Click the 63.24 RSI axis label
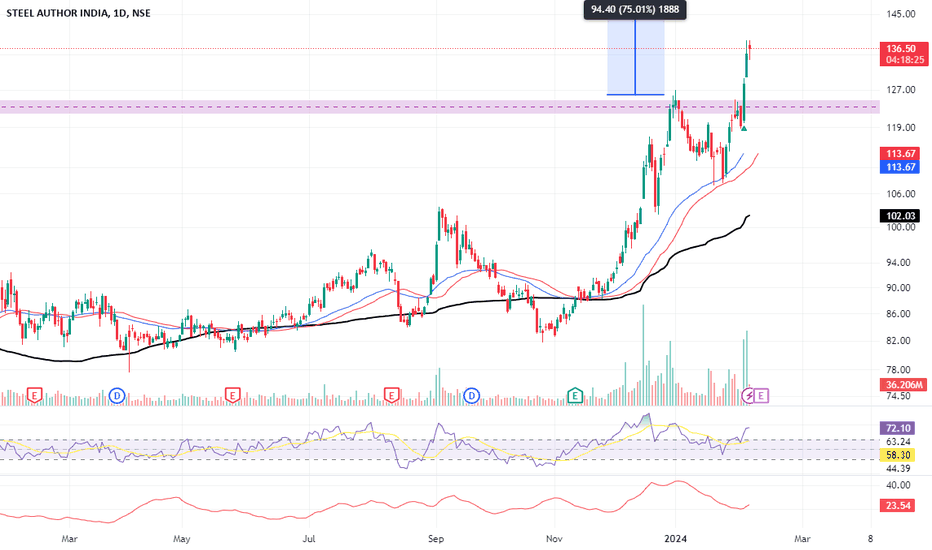This screenshot has width=932, height=550. [x=898, y=442]
